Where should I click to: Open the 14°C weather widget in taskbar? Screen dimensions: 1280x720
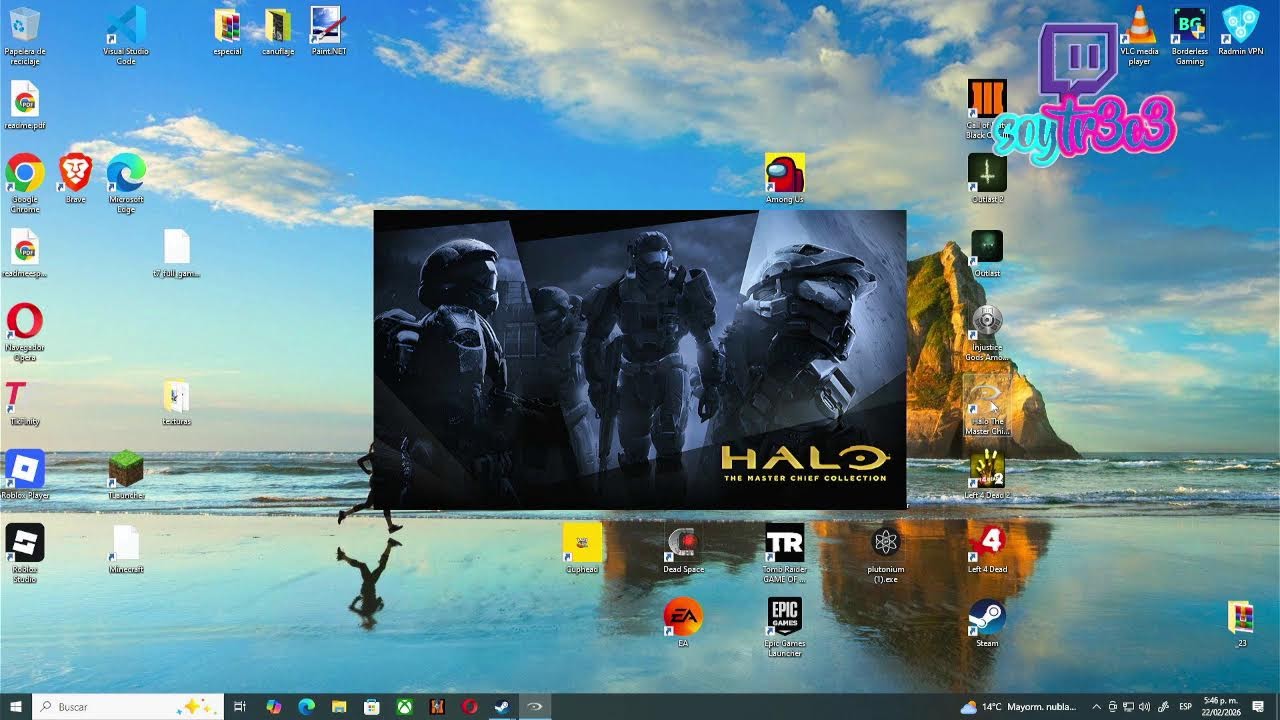(x=1017, y=707)
